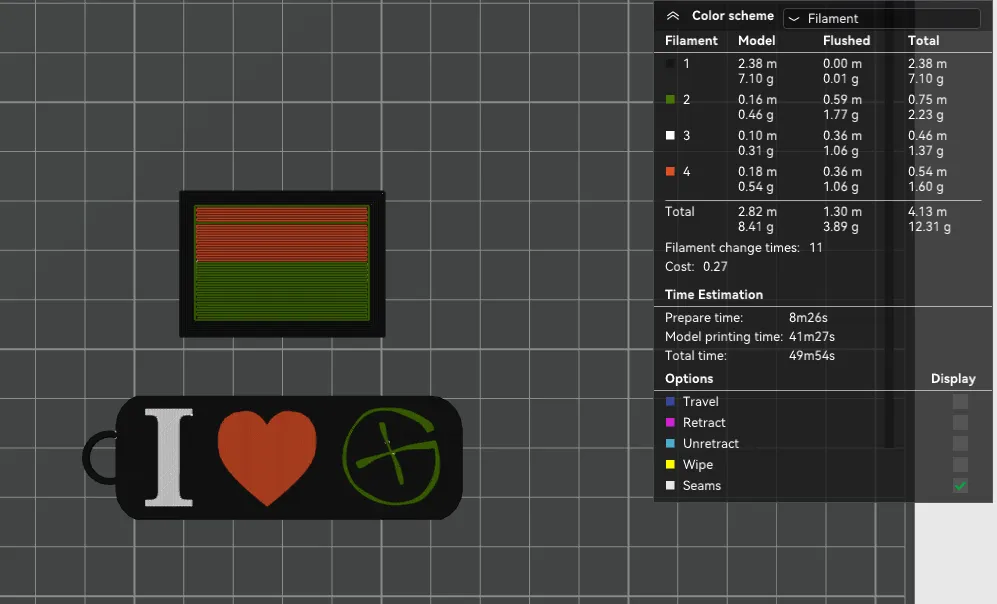Toggle the Travel display checkbox
The image size is (997, 604).
click(960, 401)
